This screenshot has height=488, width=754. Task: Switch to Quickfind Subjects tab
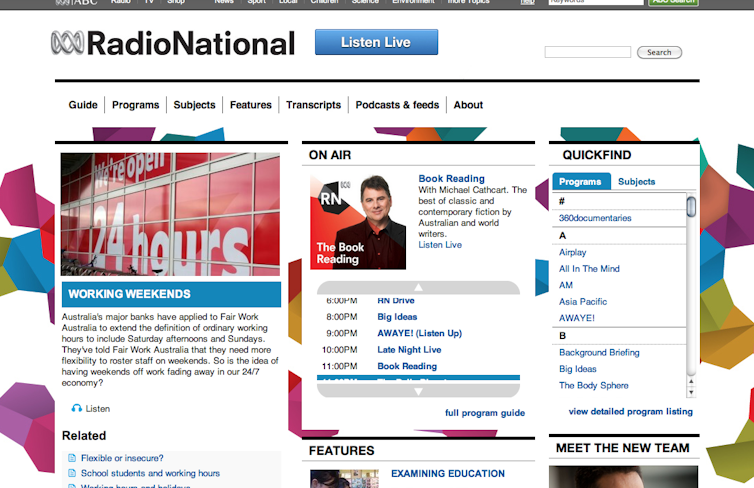click(637, 181)
